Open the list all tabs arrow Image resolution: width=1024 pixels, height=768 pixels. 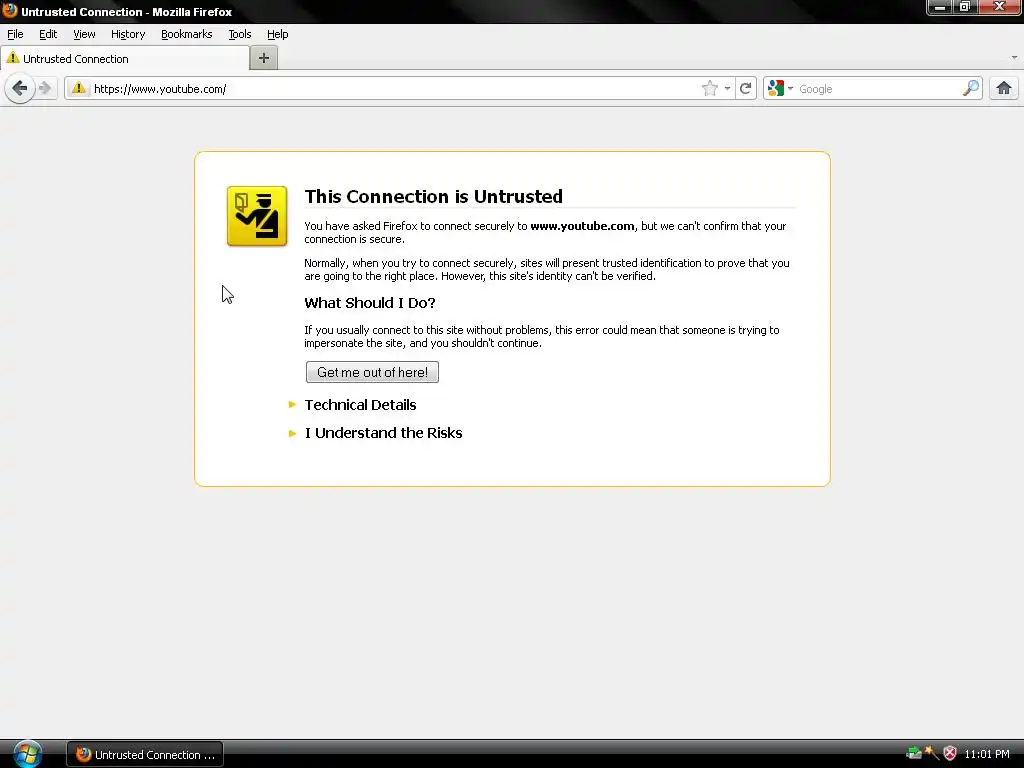click(x=1014, y=57)
